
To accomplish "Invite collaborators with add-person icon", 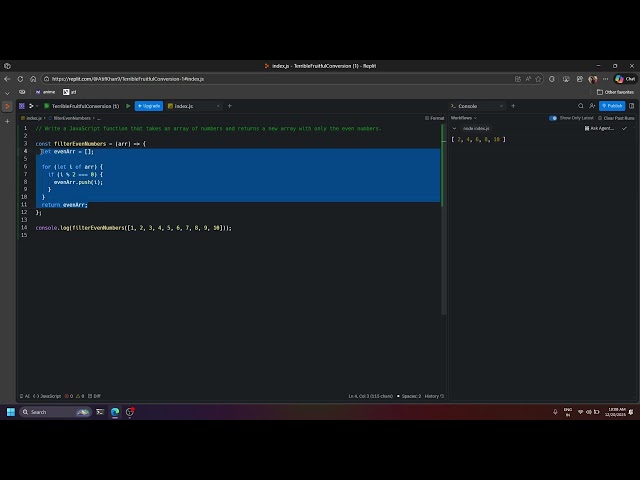I will tap(592, 106).
